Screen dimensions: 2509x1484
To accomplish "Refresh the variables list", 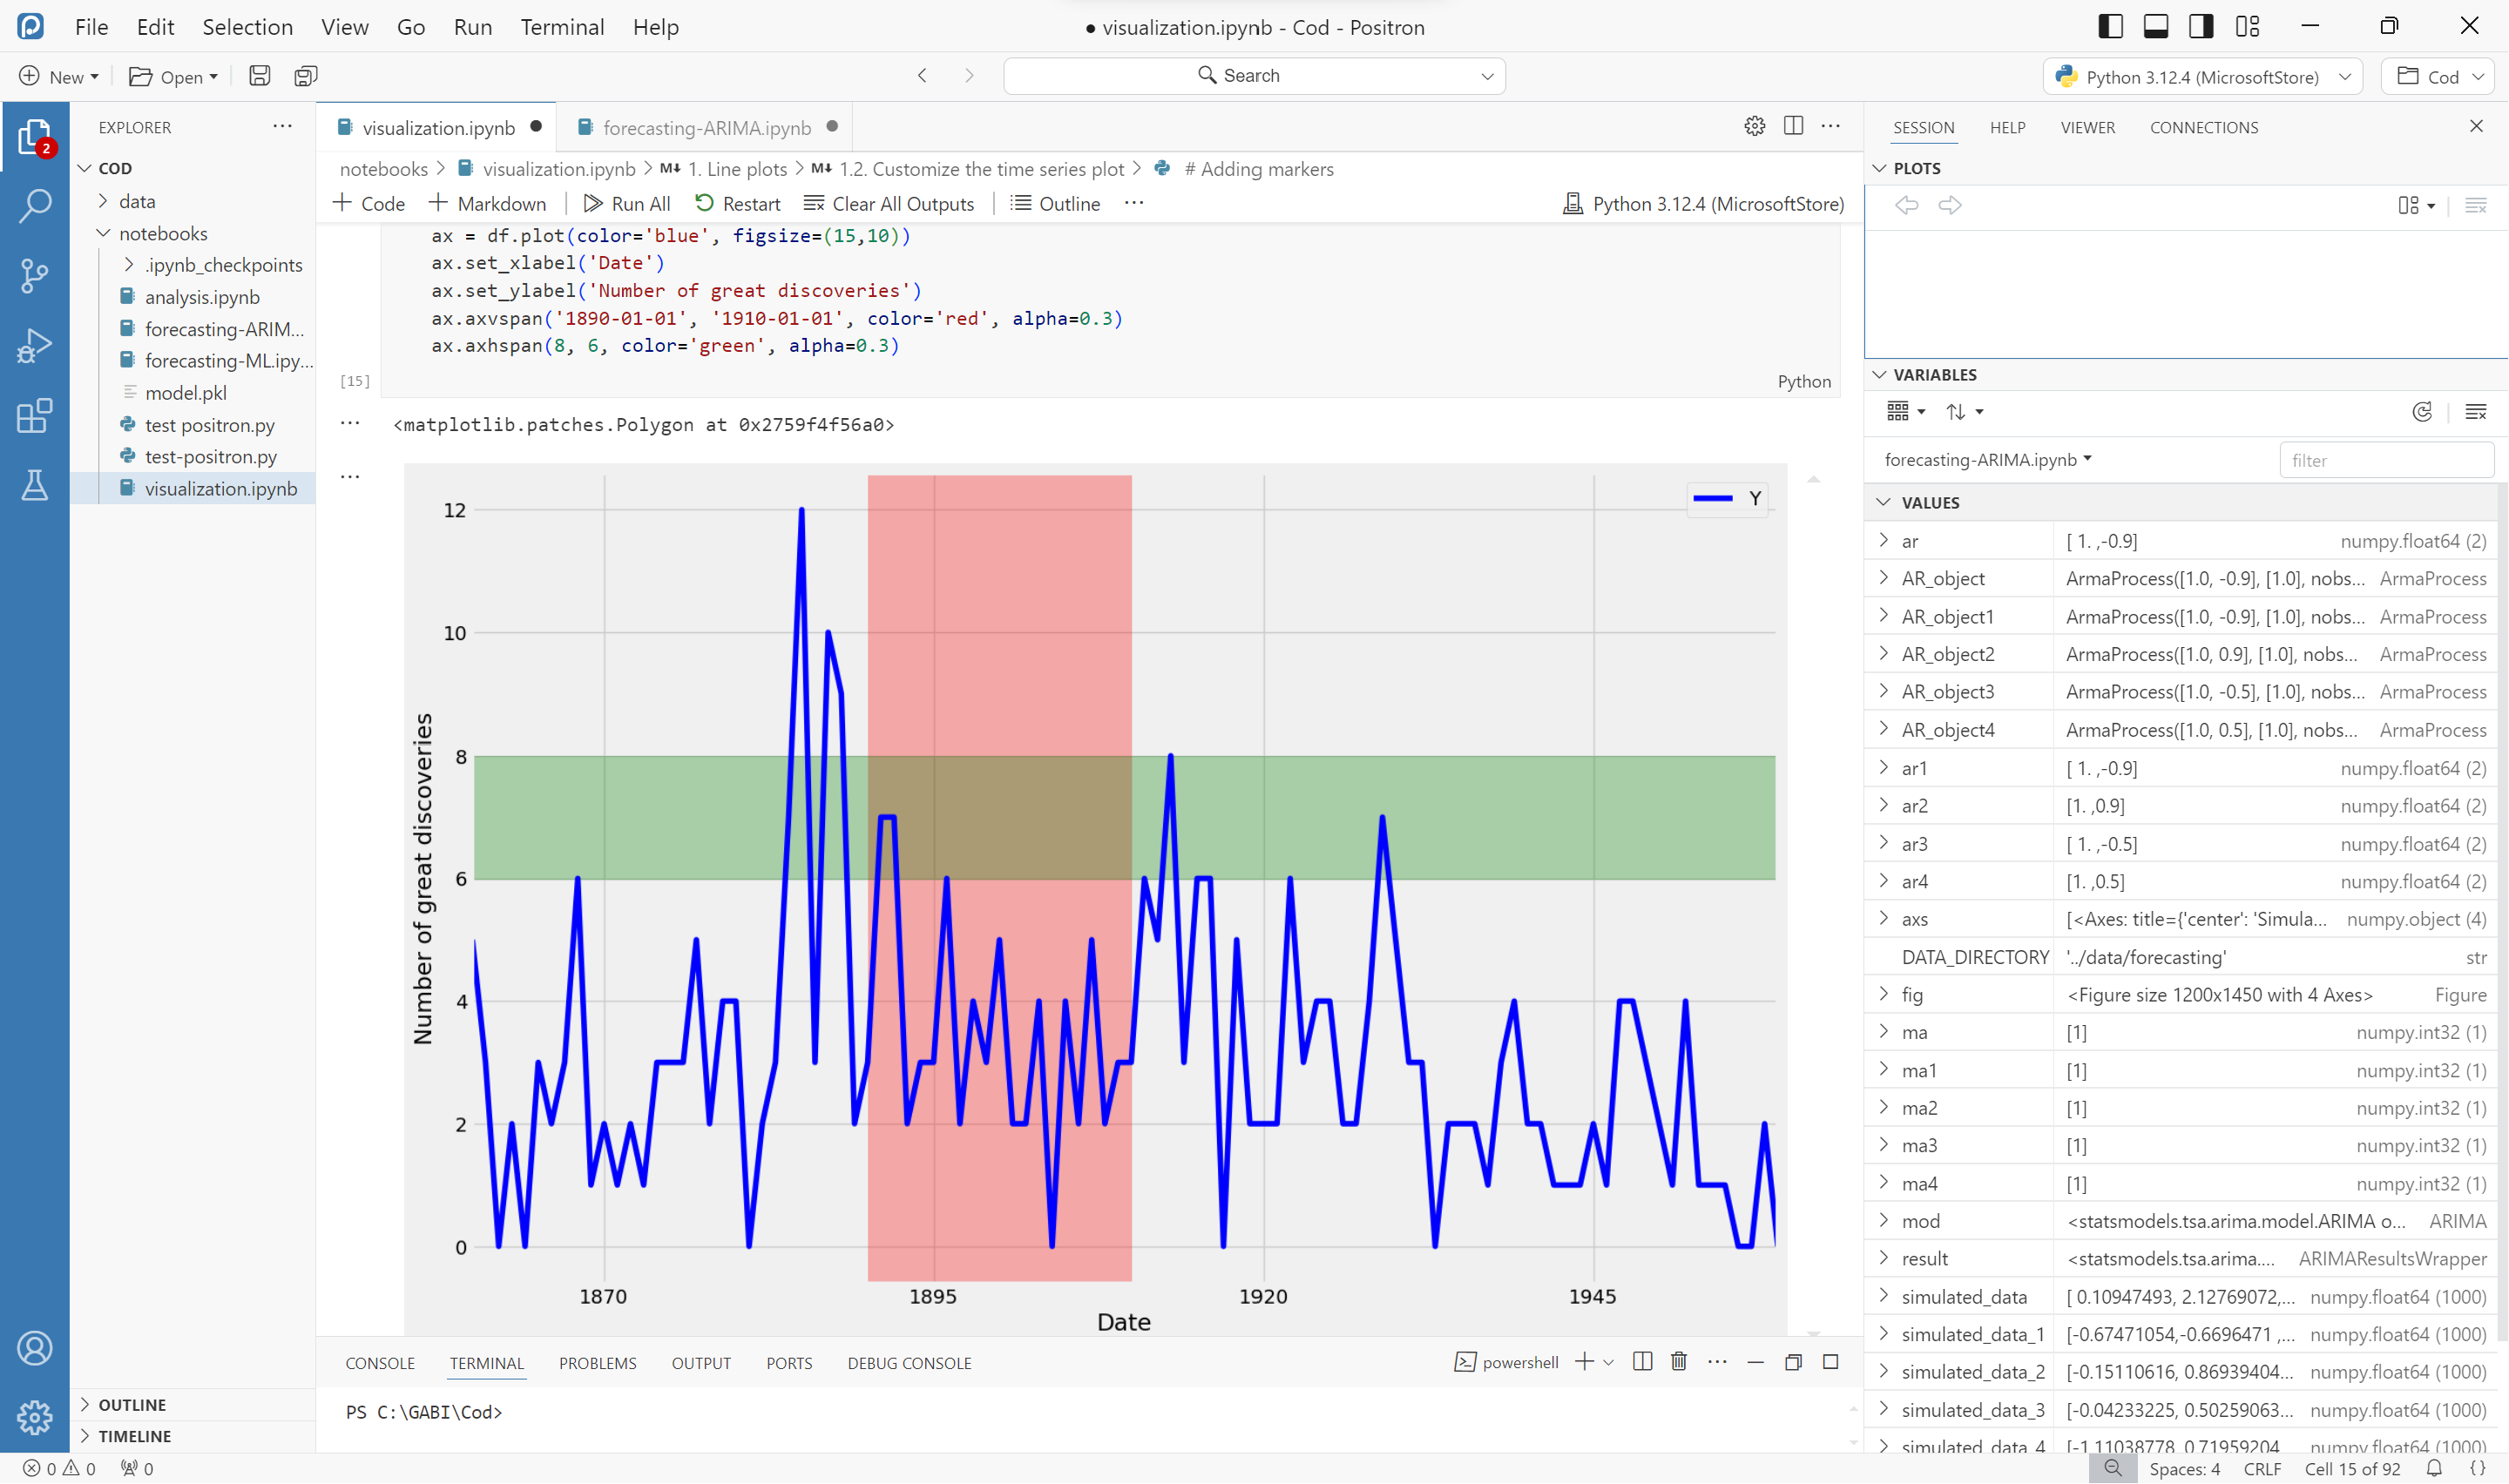I will point(2422,412).
